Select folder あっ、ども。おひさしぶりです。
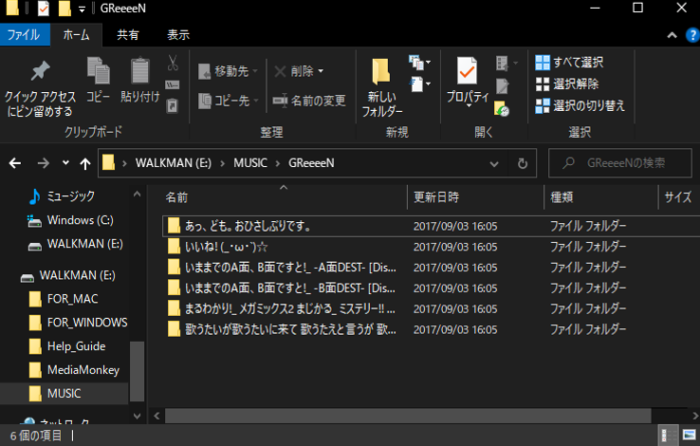Image resolution: width=700 pixels, height=446 pixels. pyautogui.click(x=431, y=226)
